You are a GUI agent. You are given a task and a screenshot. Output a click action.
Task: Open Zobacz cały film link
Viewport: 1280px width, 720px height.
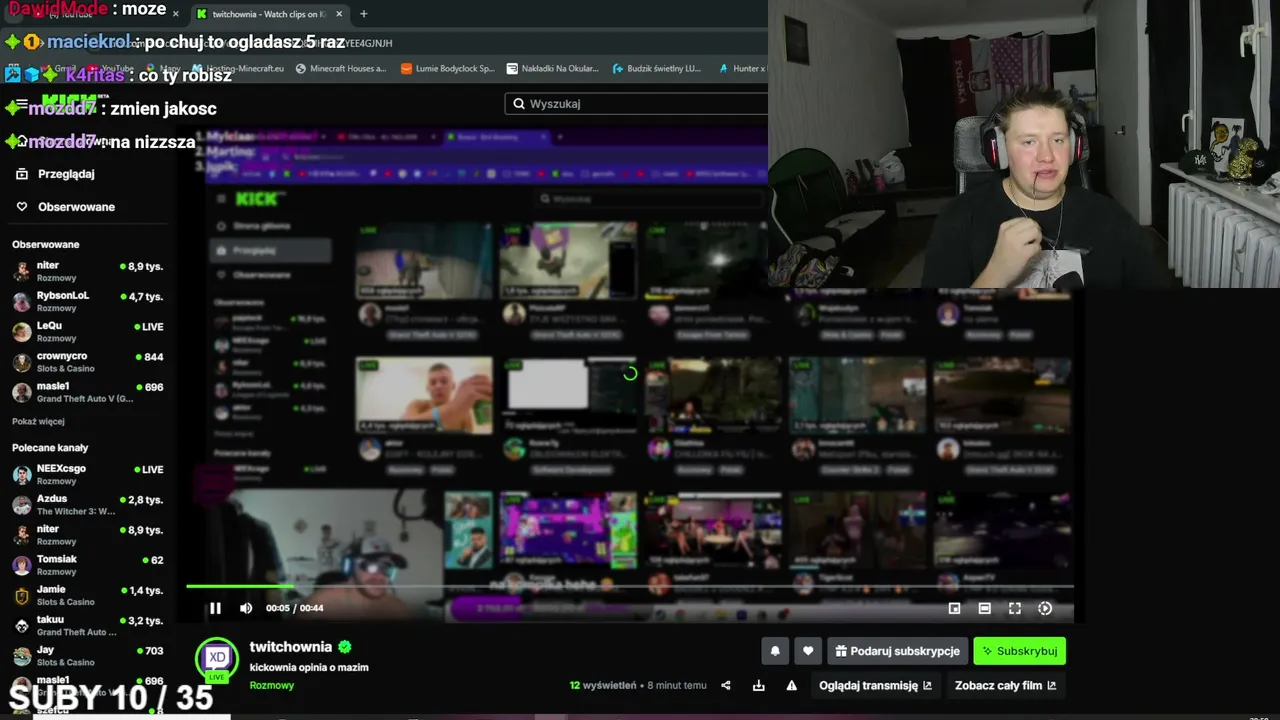(x=1005, y=686)
